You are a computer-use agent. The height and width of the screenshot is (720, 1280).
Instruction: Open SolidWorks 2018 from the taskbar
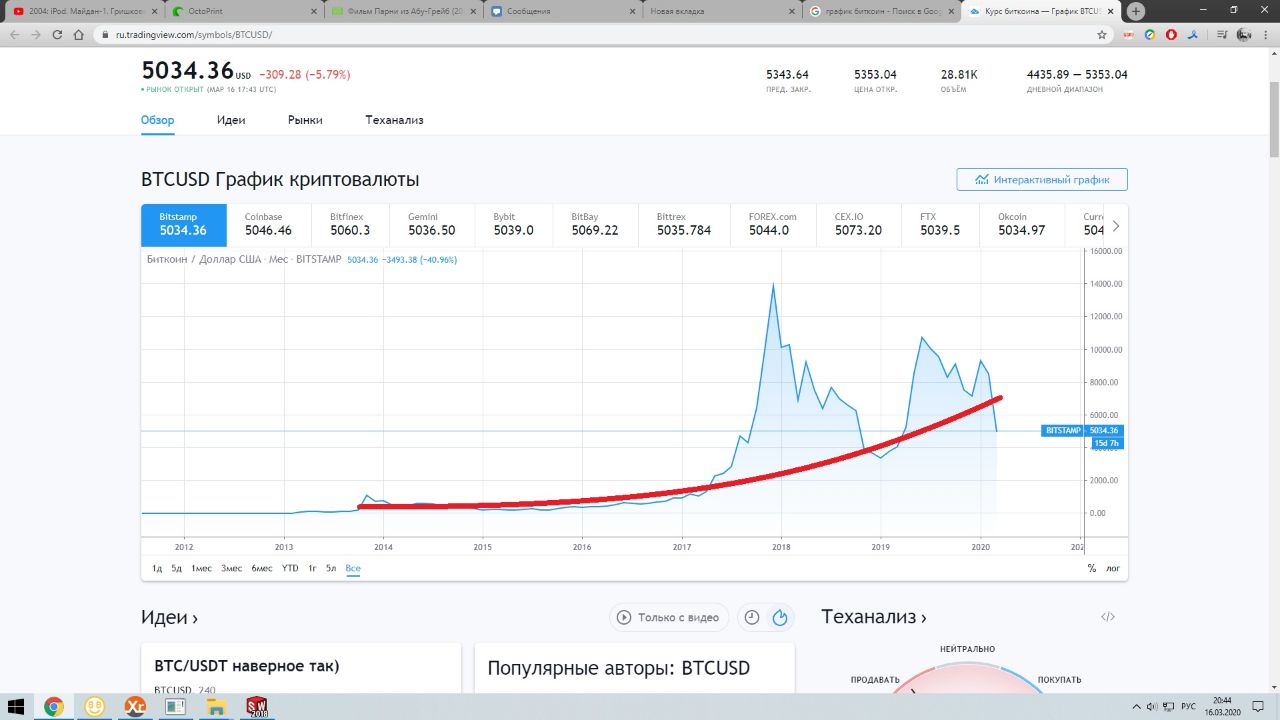257,706
